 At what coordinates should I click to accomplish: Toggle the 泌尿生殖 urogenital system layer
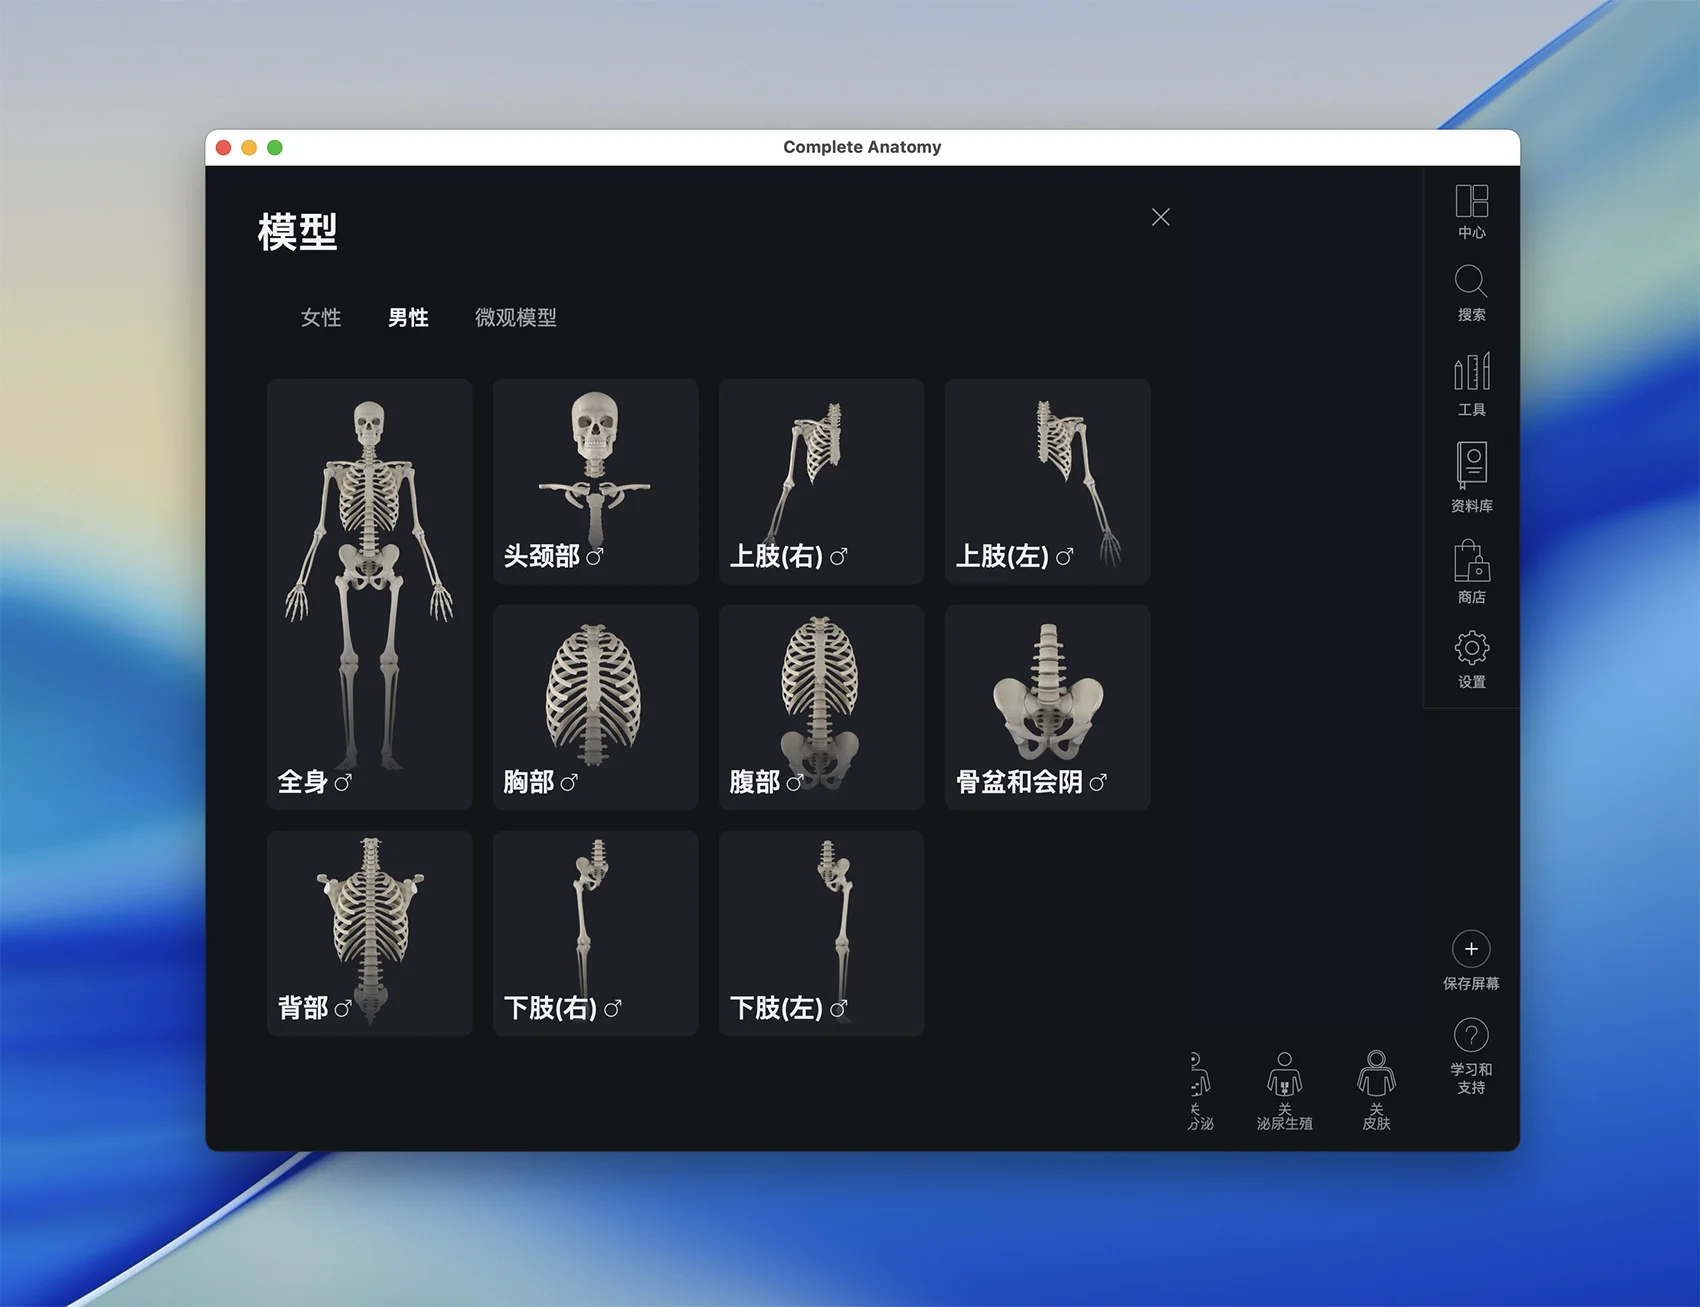pos(1284,1076)
